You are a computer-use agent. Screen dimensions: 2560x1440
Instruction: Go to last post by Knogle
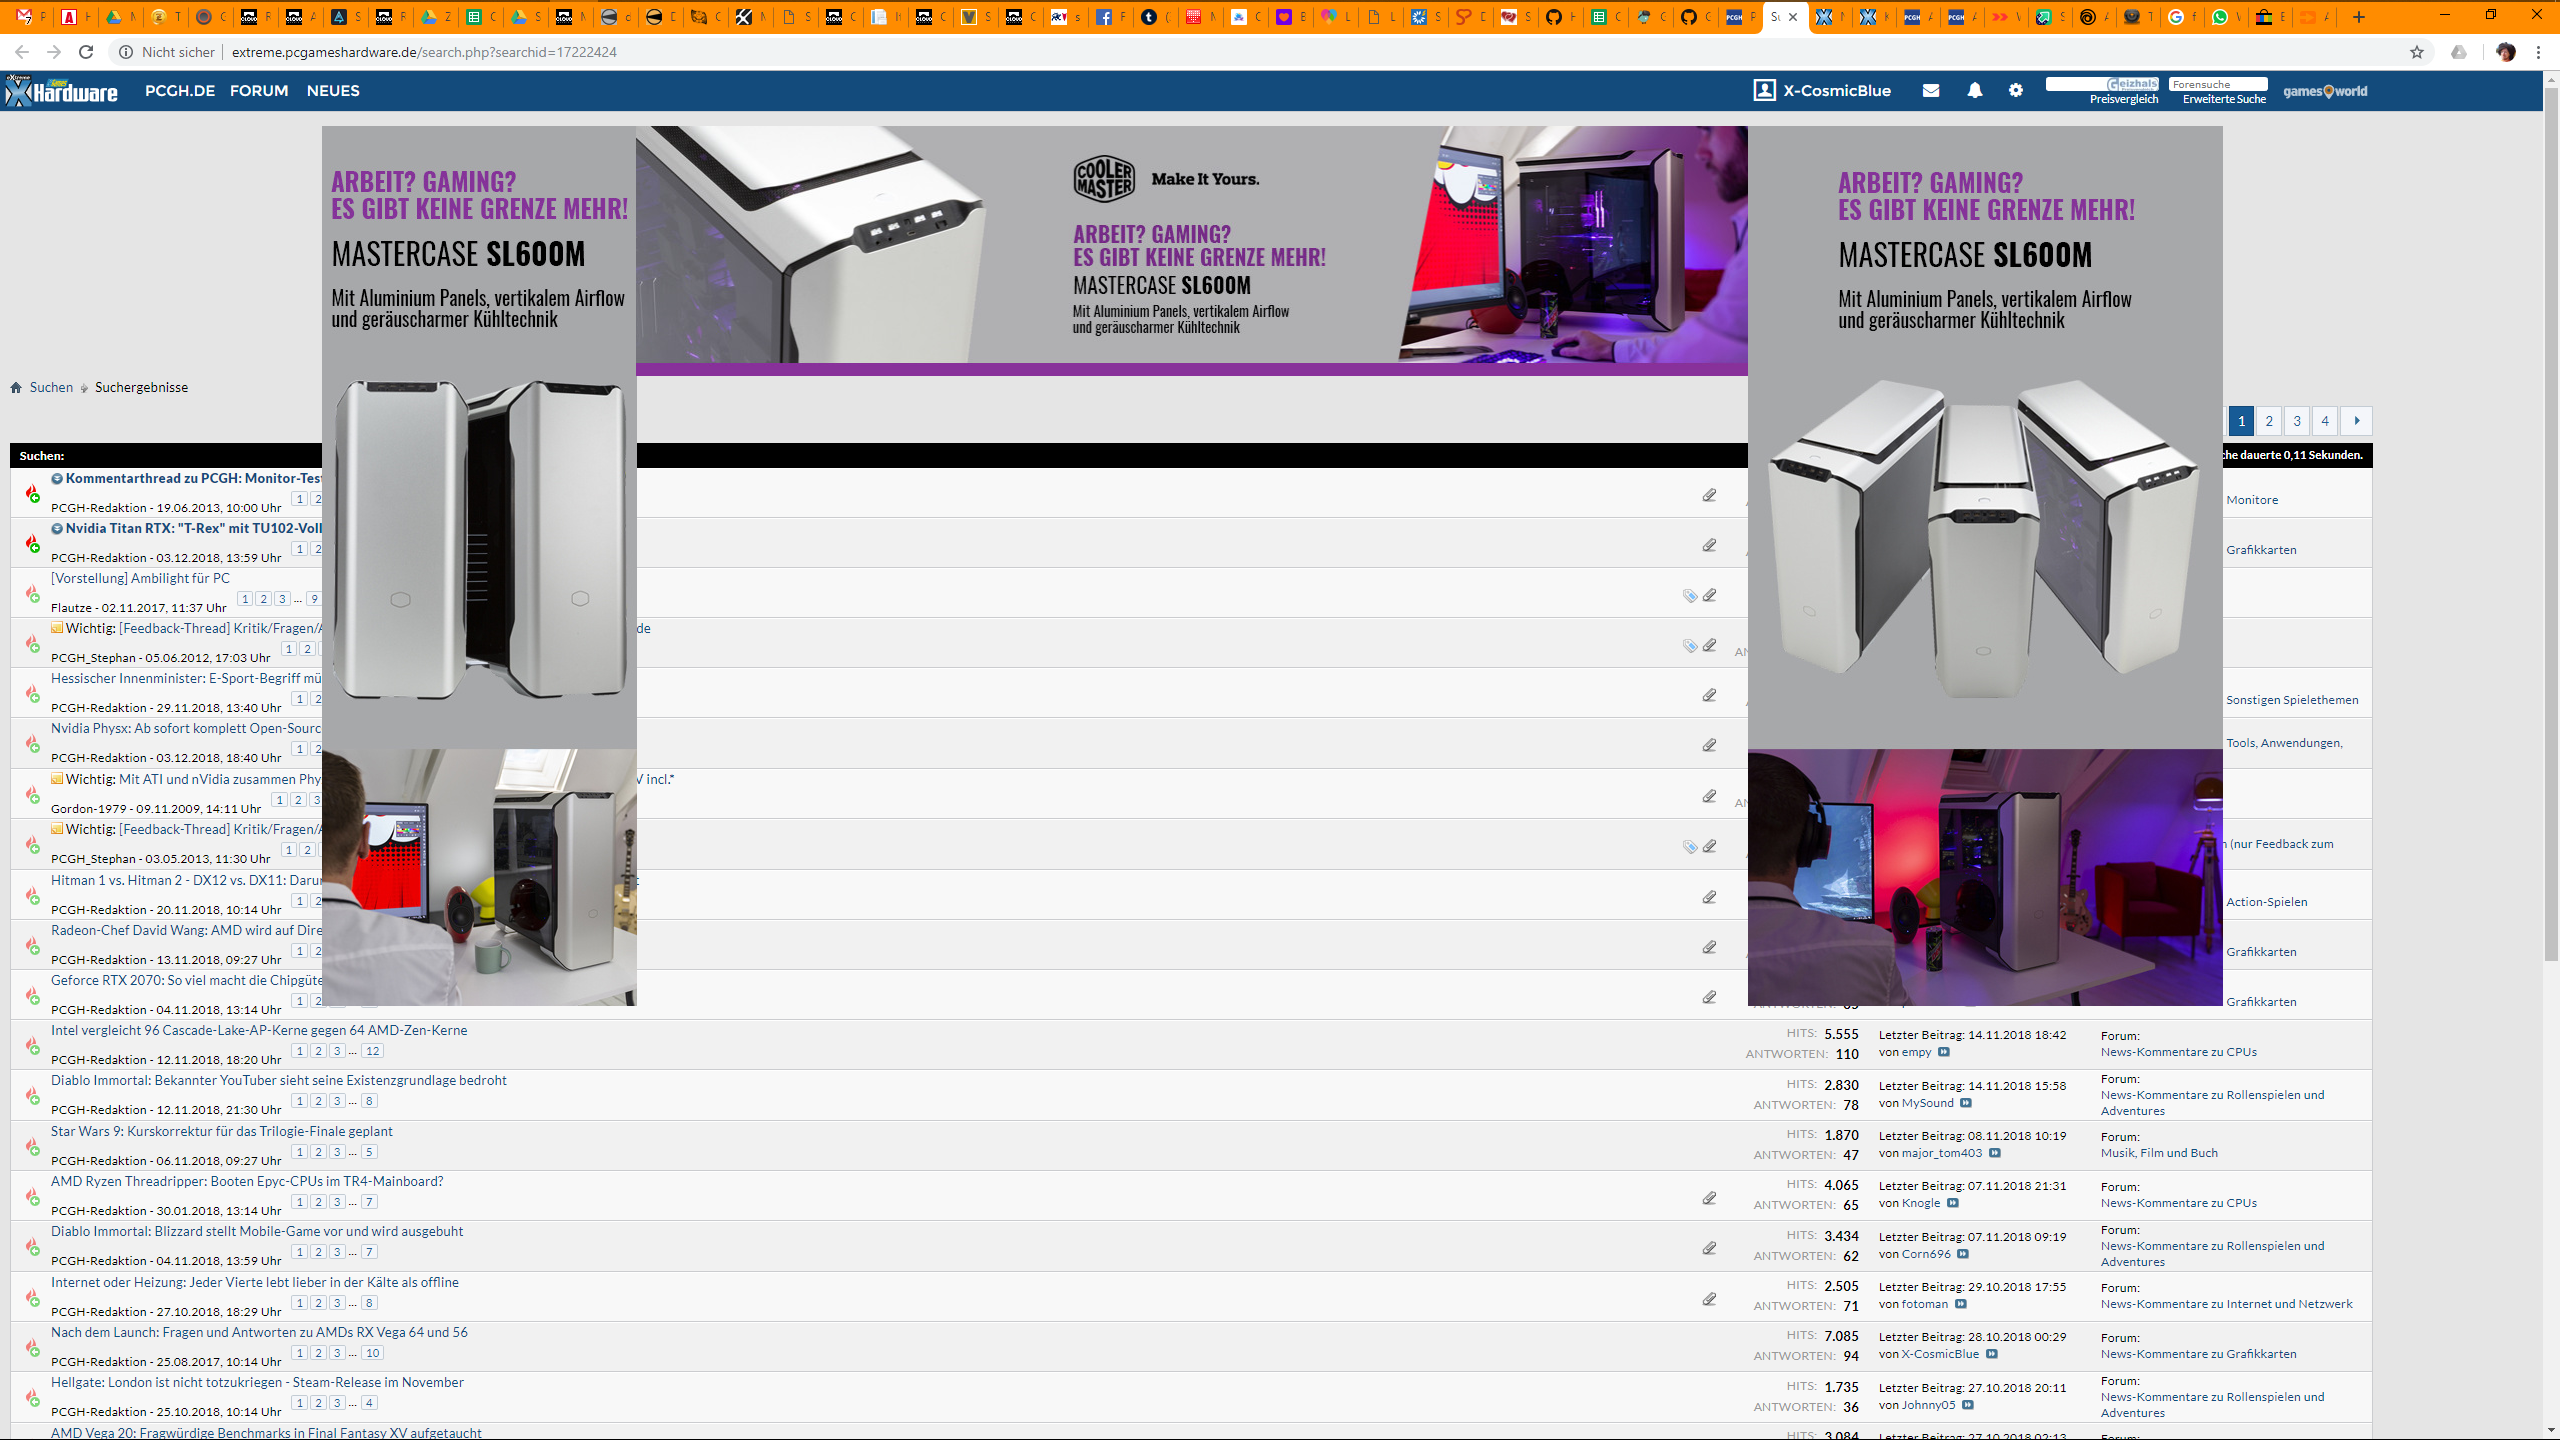pyautogui.click(x=1953, y=1203)
